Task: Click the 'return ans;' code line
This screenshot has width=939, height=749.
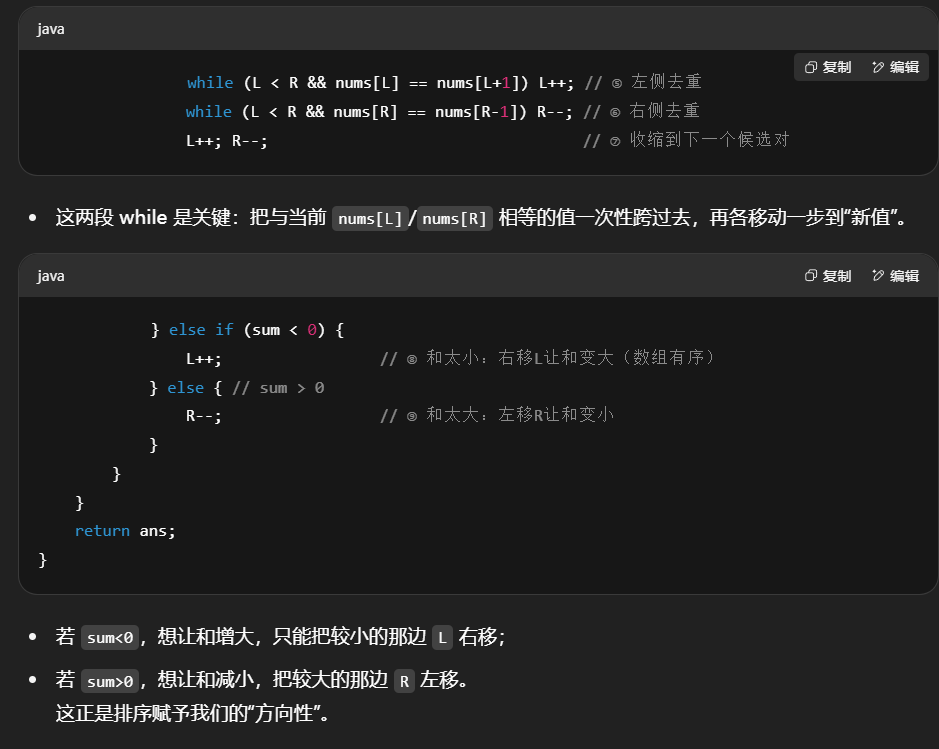Action: click(x=125, y=531)
